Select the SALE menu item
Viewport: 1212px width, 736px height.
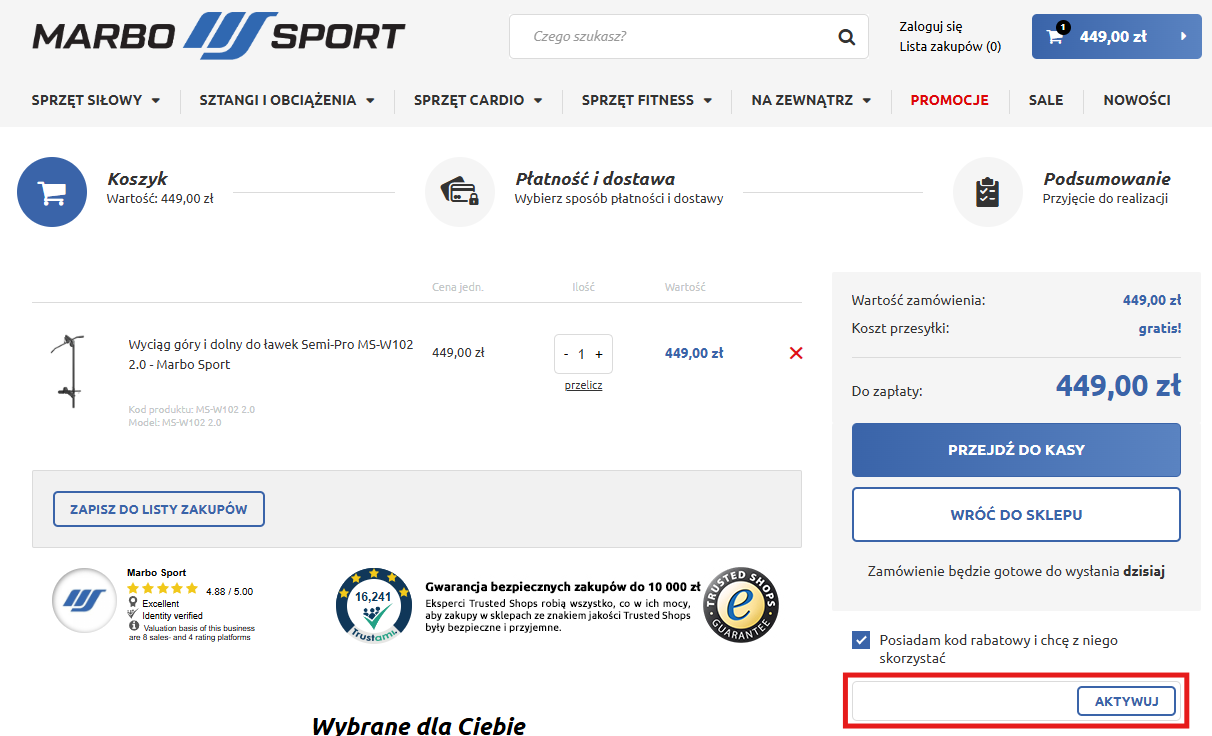[x=1046, y=100]
